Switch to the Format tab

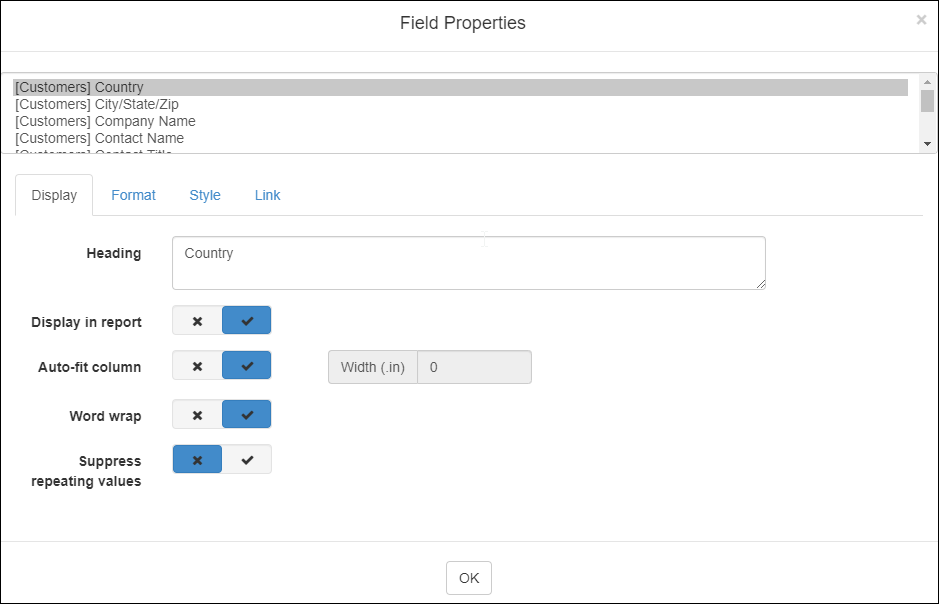coord(133,195)
